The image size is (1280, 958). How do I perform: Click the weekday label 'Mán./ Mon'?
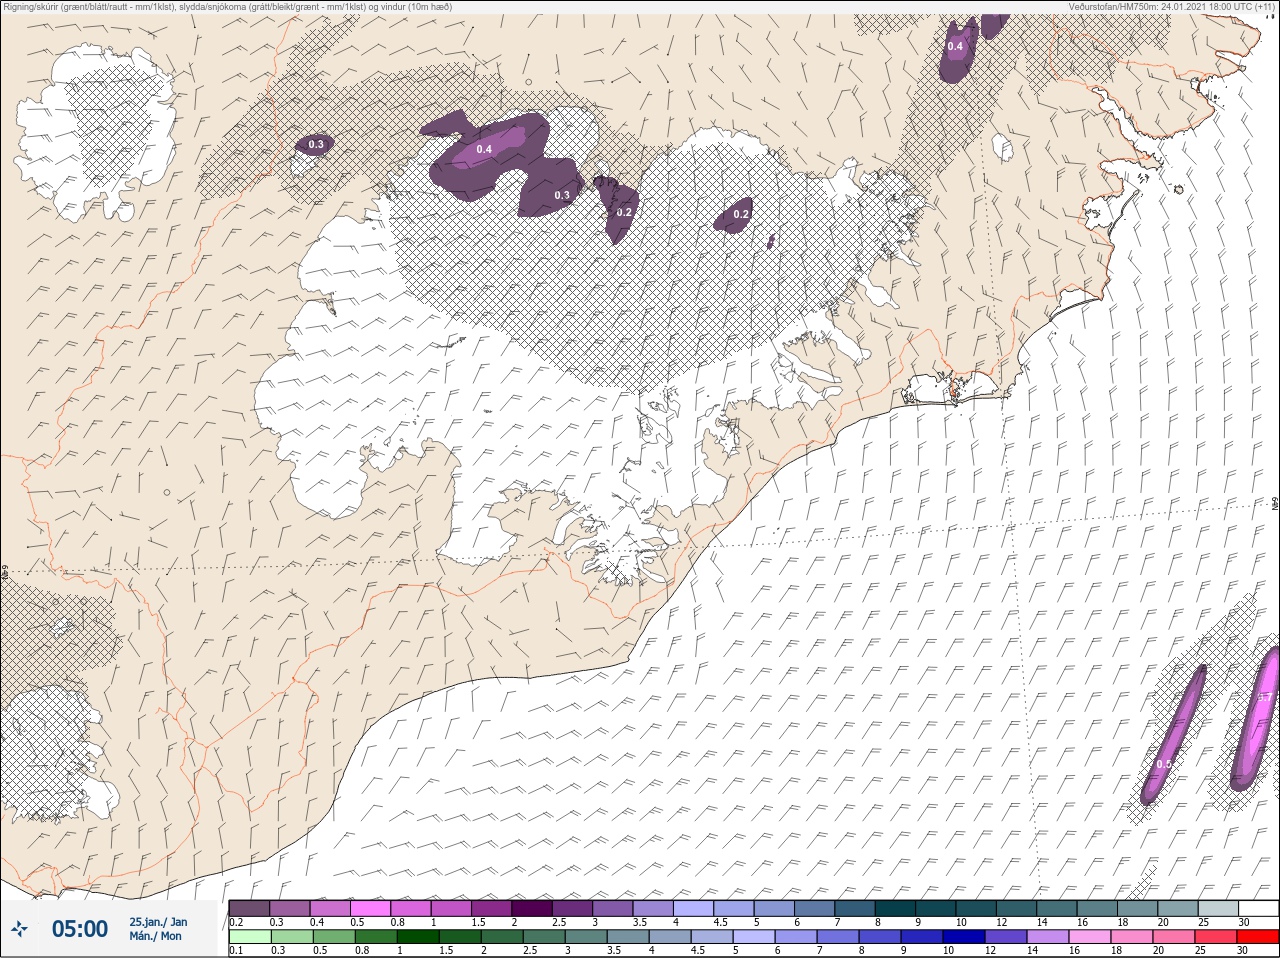156,936
